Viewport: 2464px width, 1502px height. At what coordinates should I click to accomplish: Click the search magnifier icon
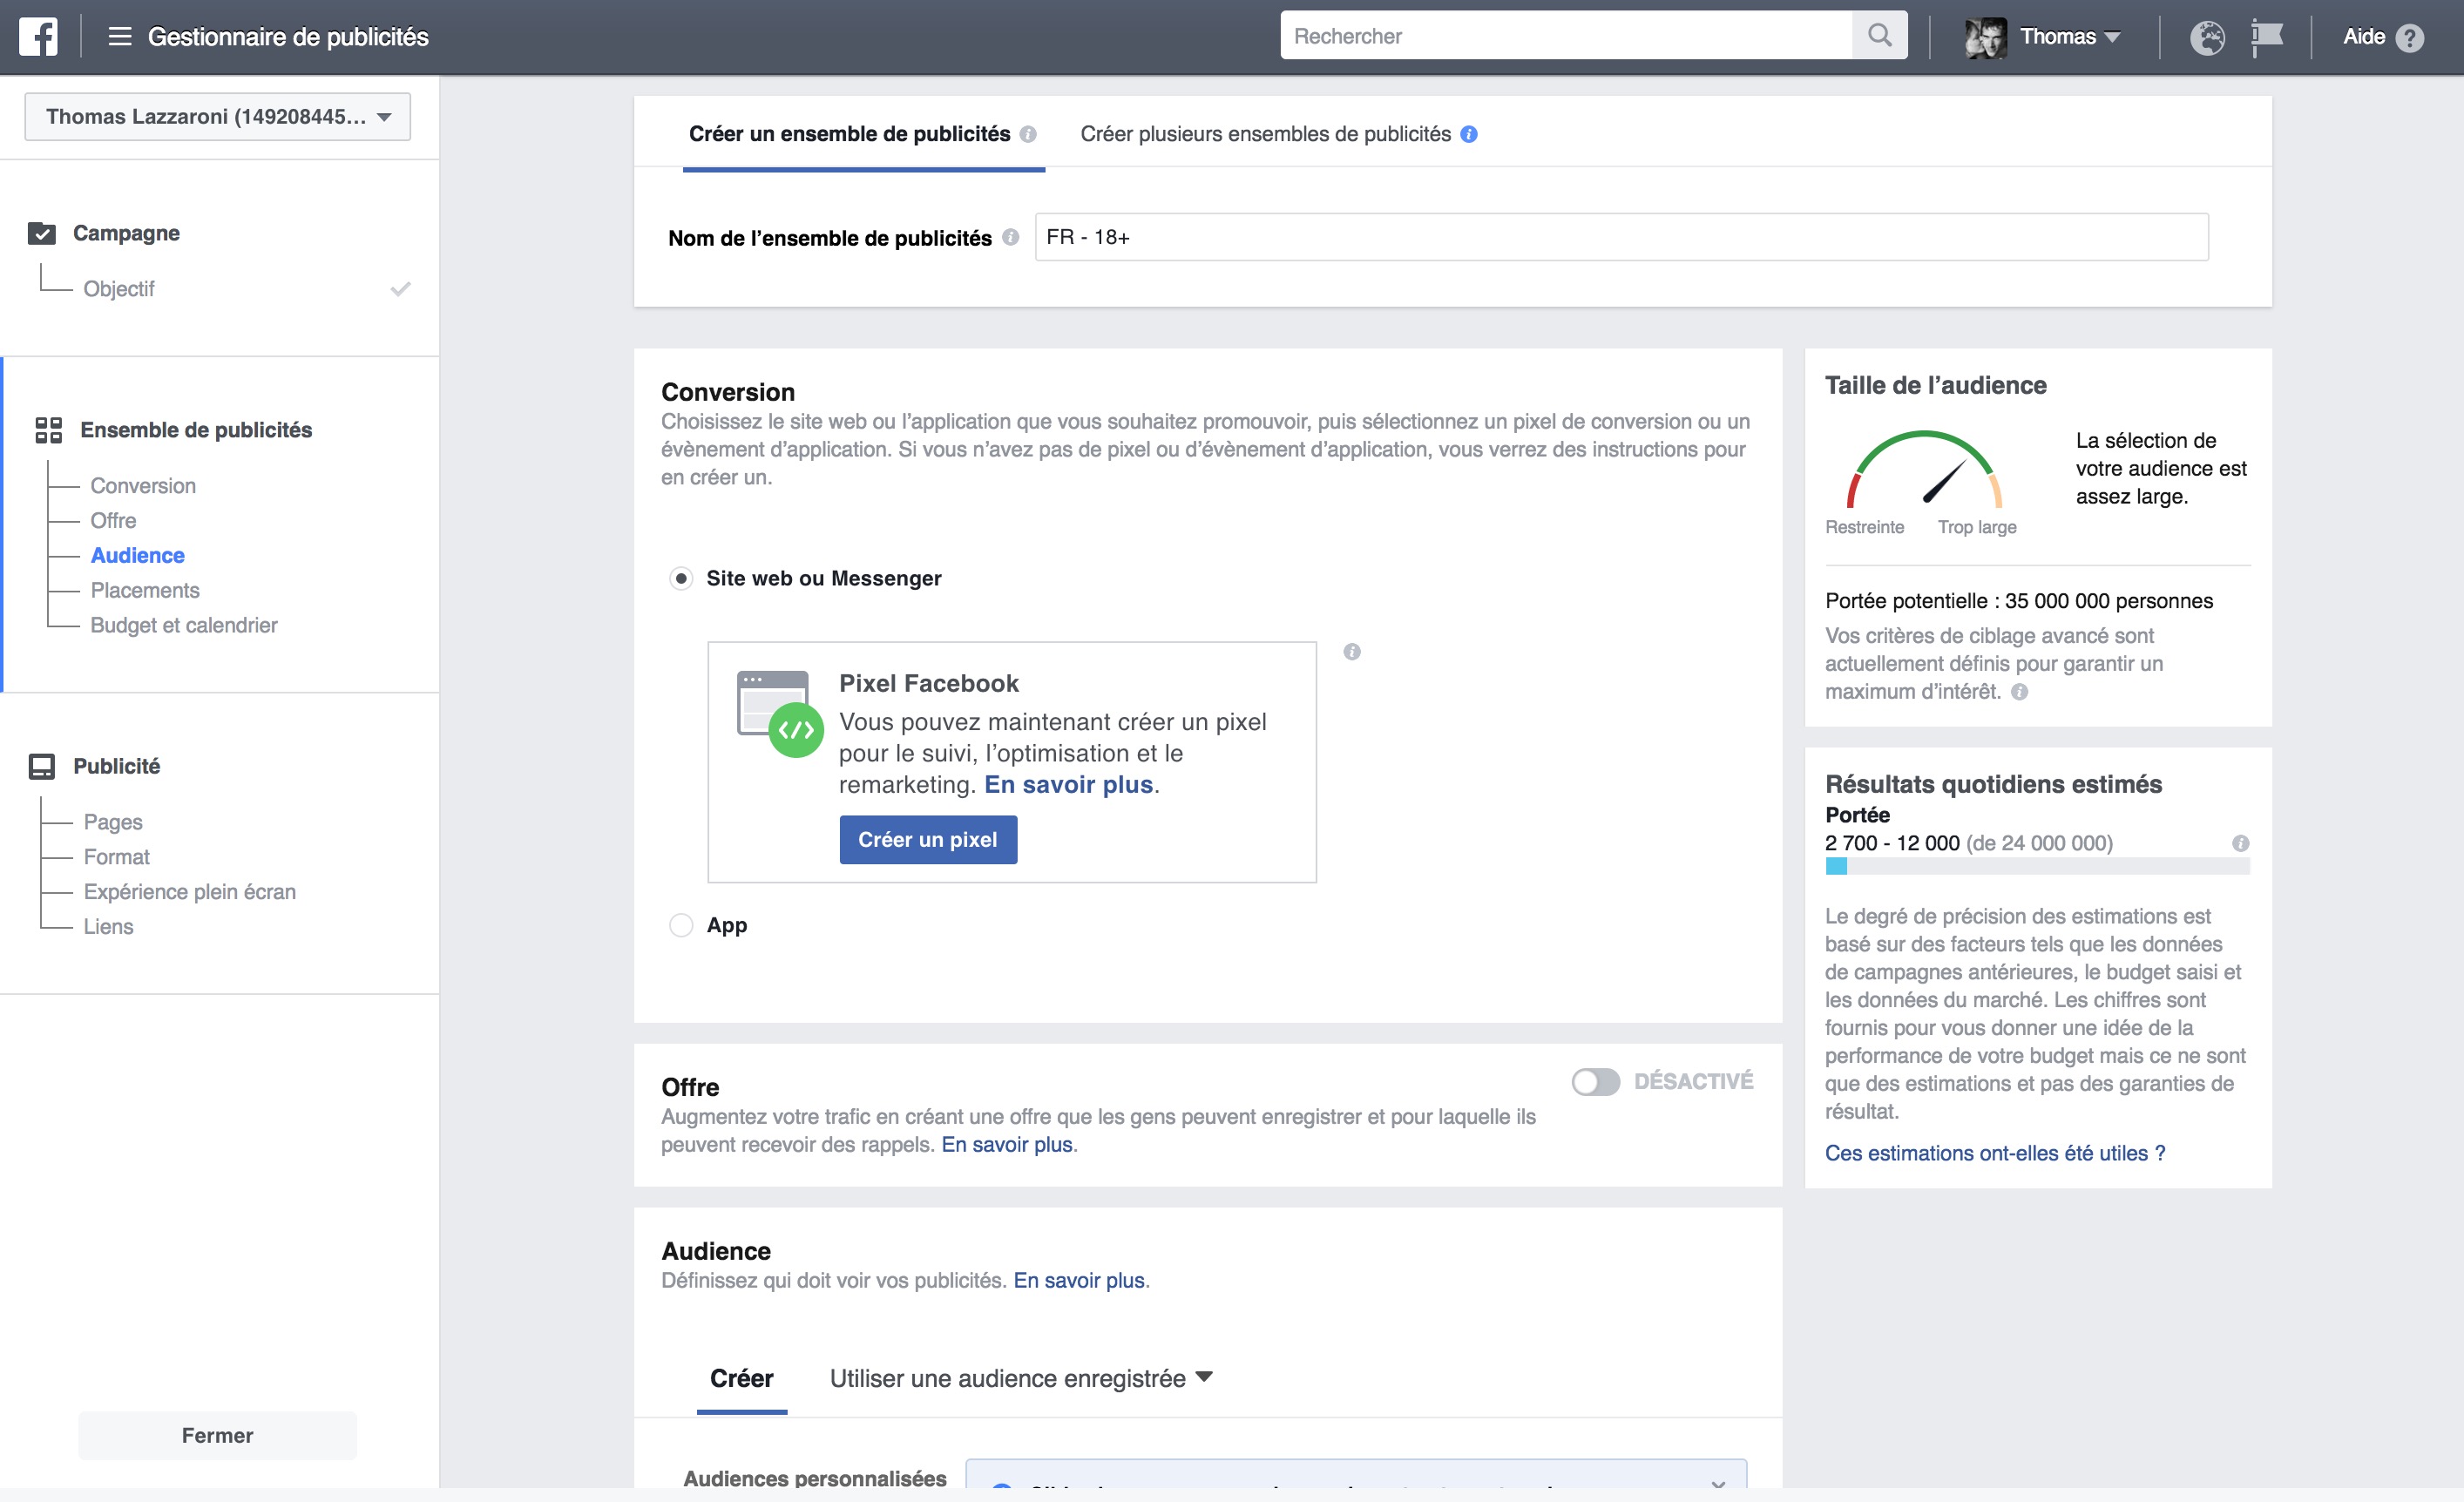coord(1879,36)
